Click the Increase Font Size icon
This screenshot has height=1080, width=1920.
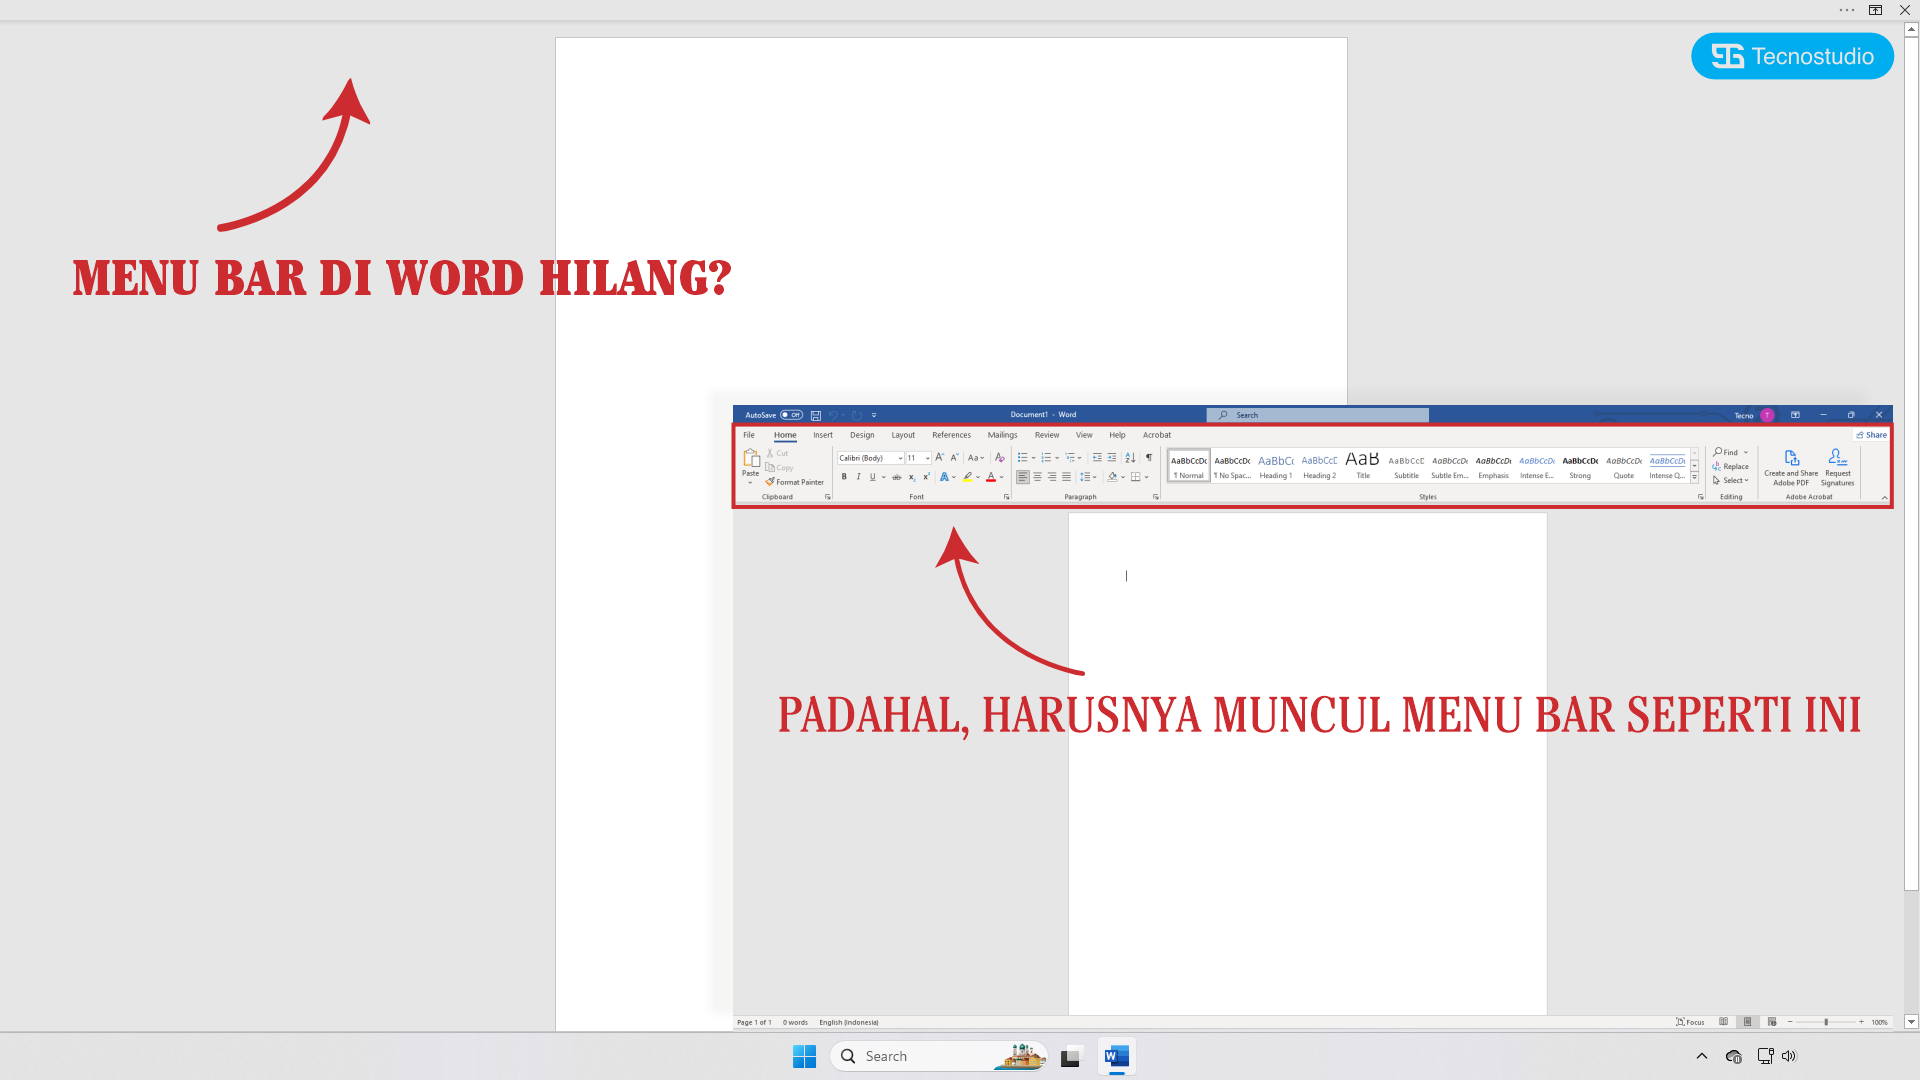[940, 458]
